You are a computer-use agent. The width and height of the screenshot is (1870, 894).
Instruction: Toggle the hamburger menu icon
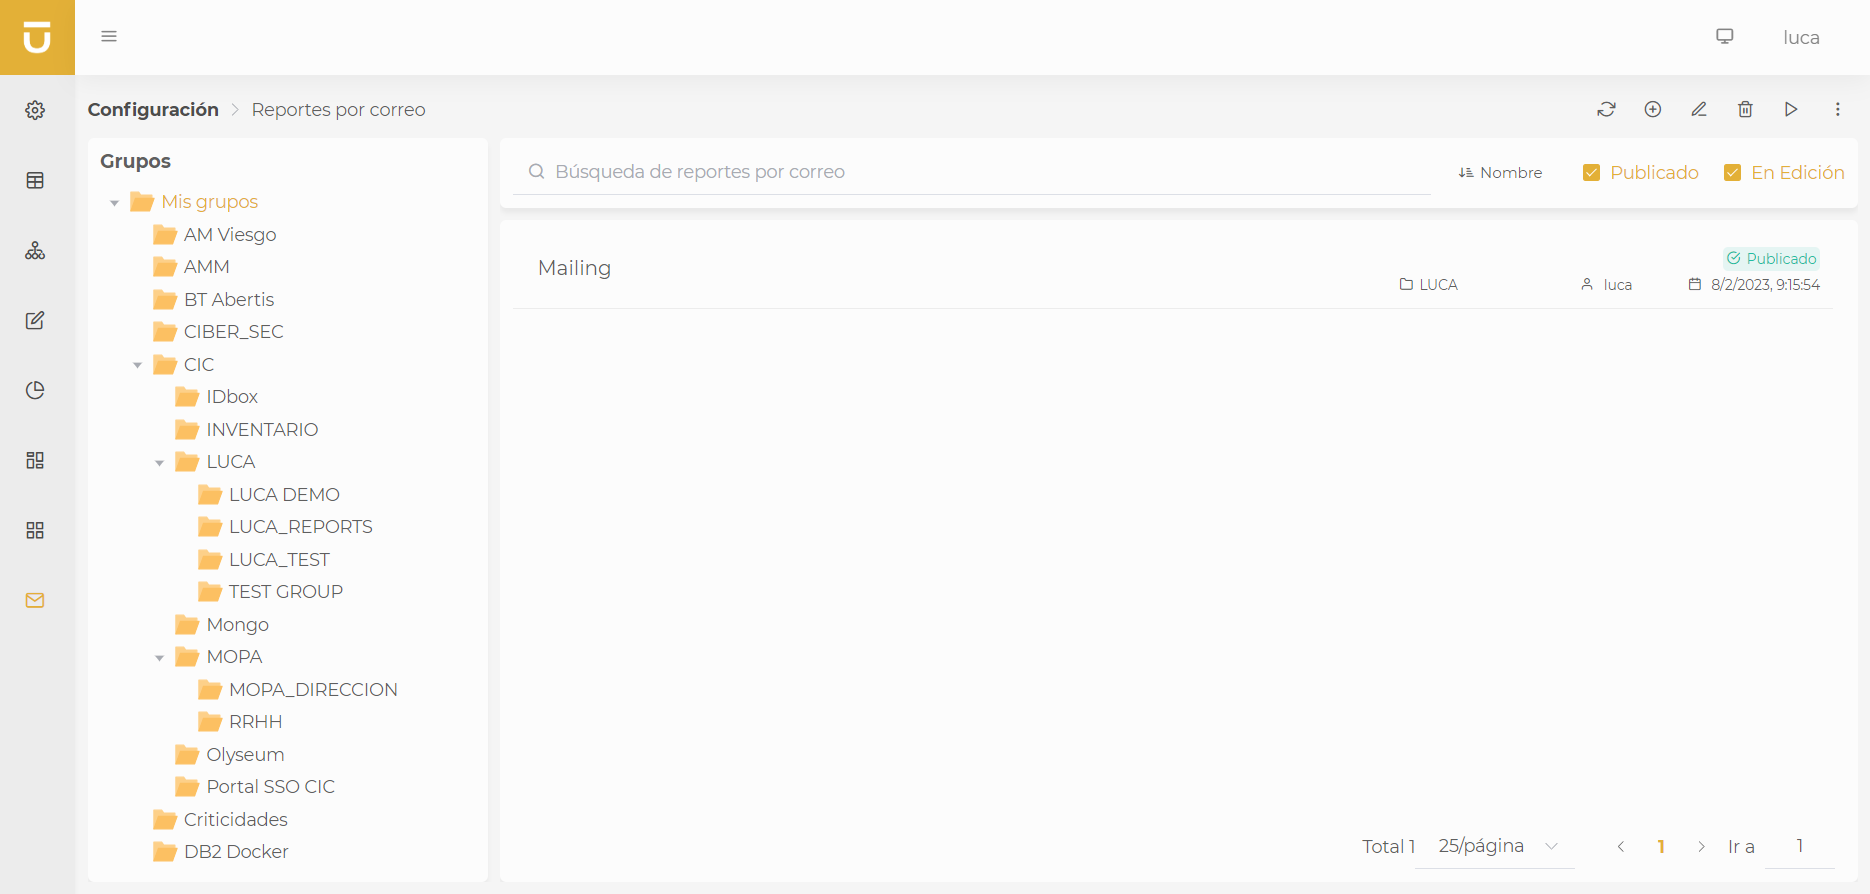click(109, 37)
